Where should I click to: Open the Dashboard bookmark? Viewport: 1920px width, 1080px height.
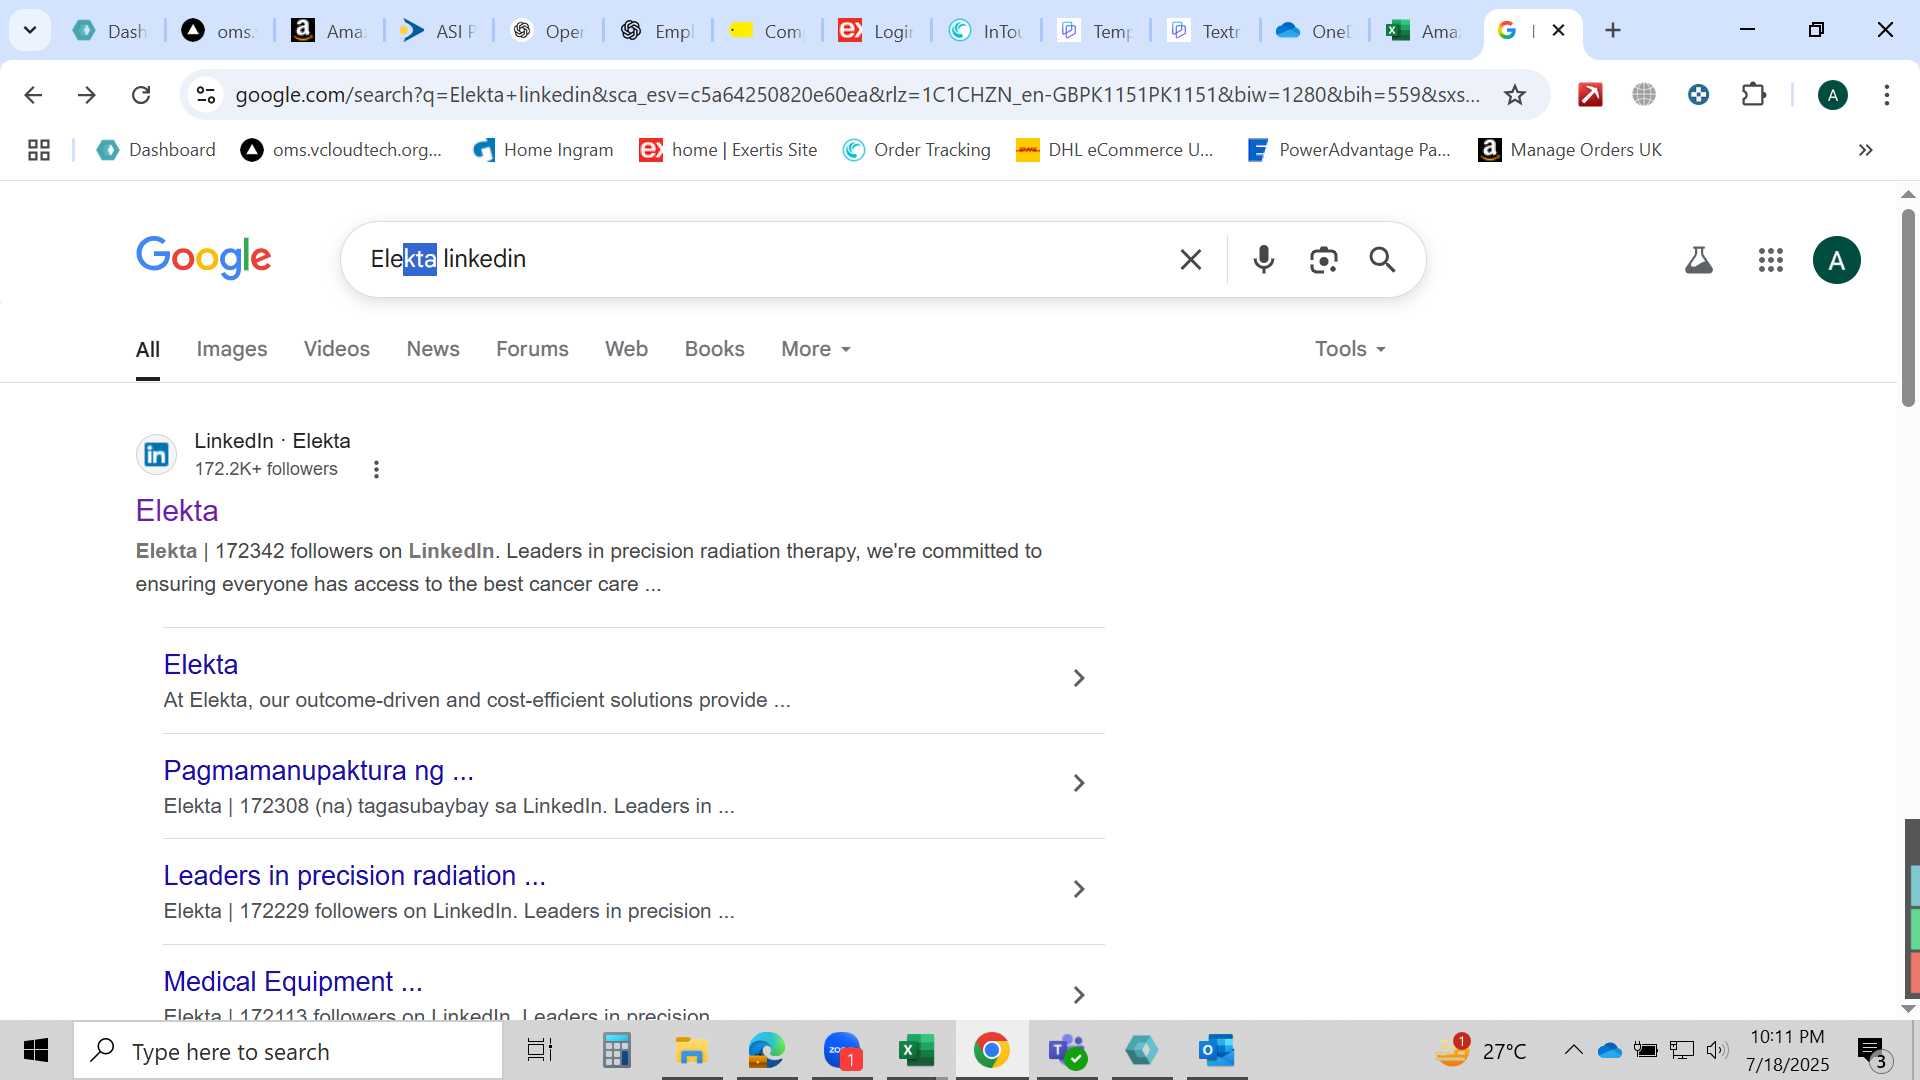156,150
